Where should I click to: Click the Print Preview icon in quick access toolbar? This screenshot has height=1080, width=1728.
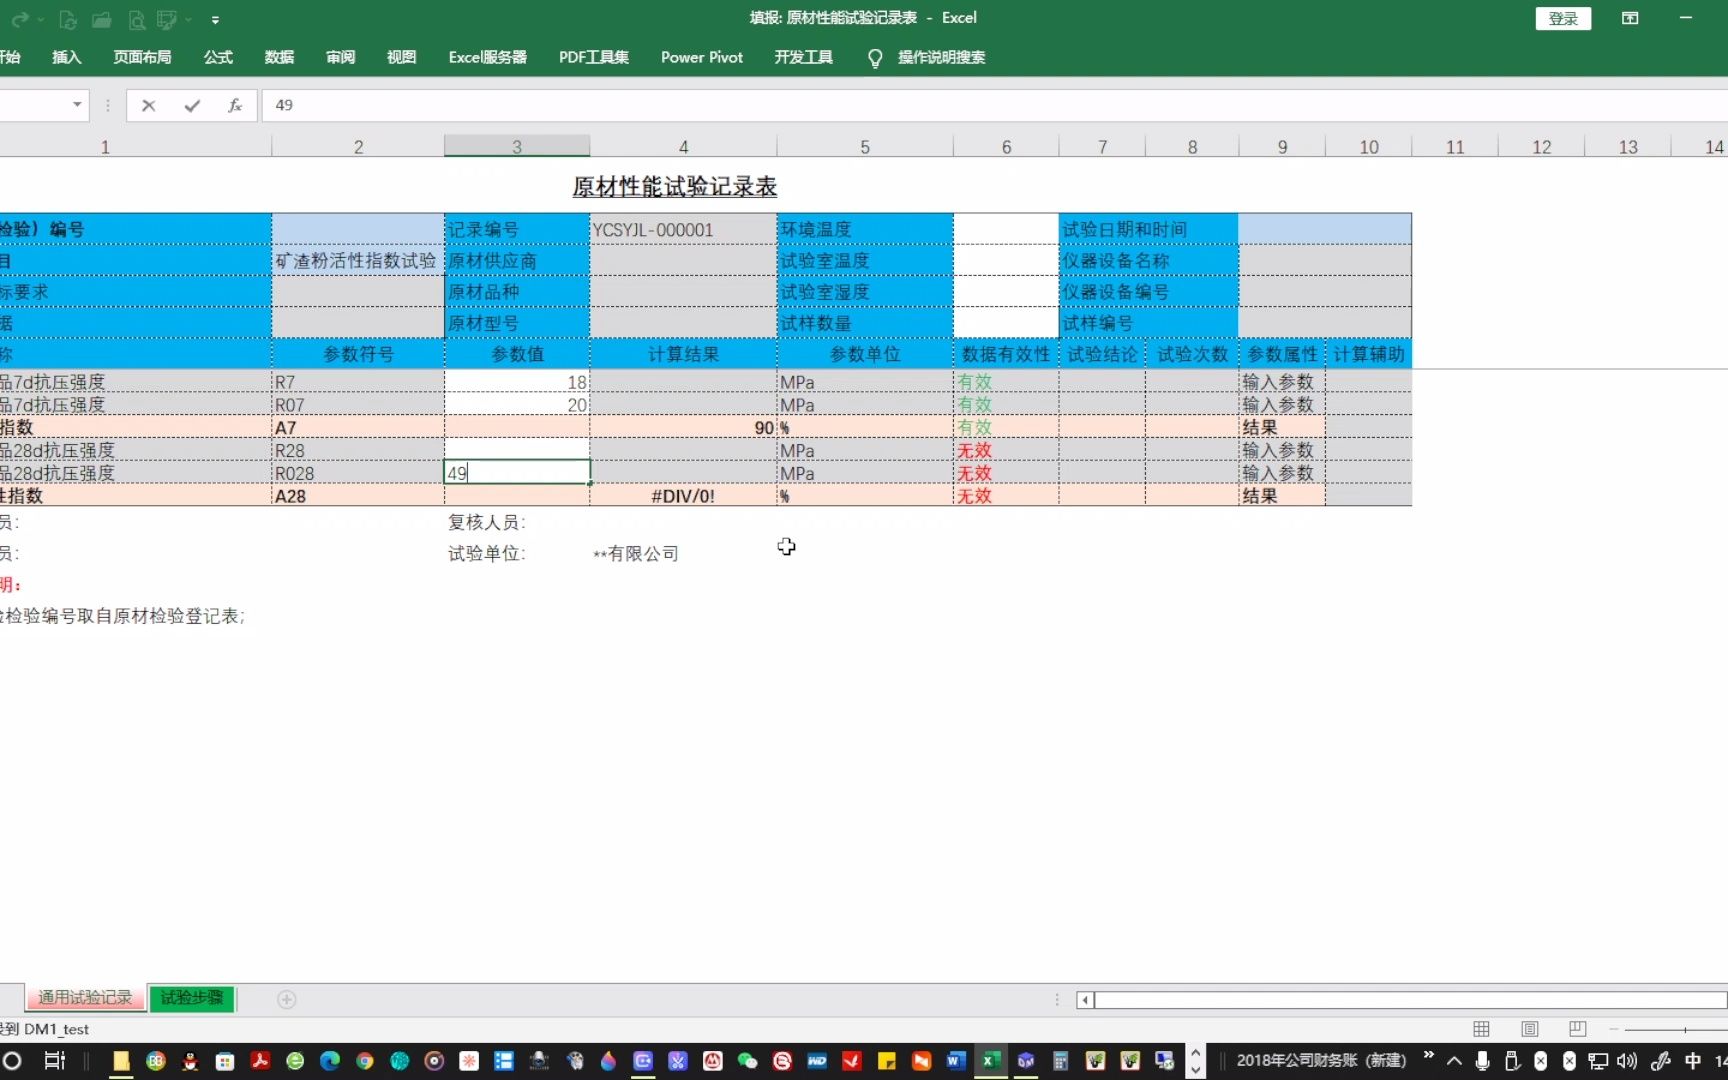pyautogui.click(x=137, y=19)
